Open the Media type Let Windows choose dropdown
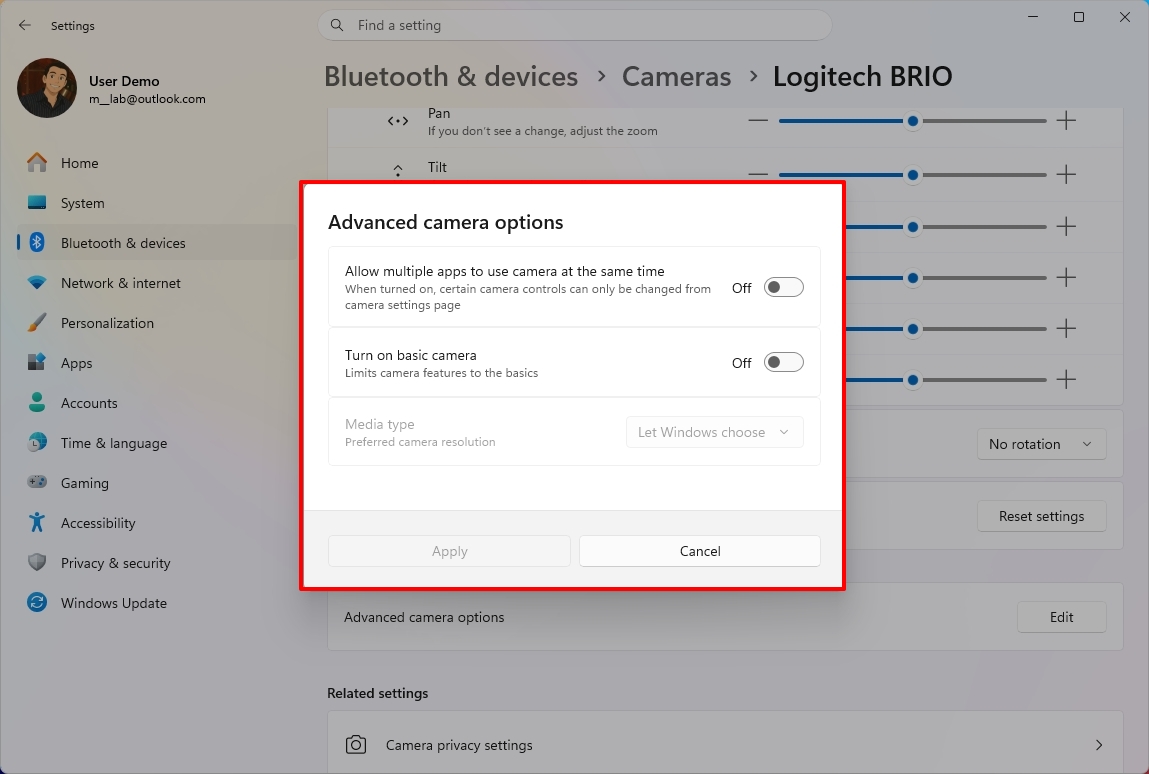This screenshot has width=1149, height=774. 714,432
